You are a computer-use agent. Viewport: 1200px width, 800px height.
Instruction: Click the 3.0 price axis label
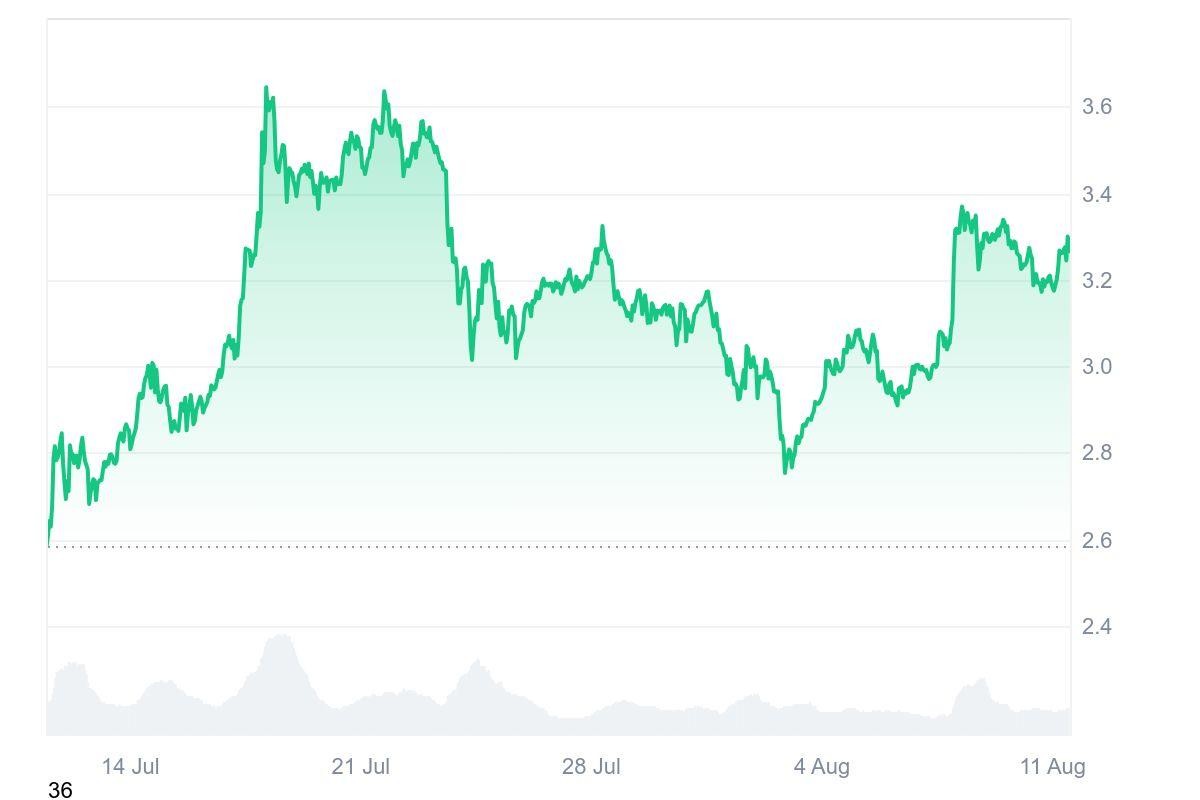coord(1097,367)
